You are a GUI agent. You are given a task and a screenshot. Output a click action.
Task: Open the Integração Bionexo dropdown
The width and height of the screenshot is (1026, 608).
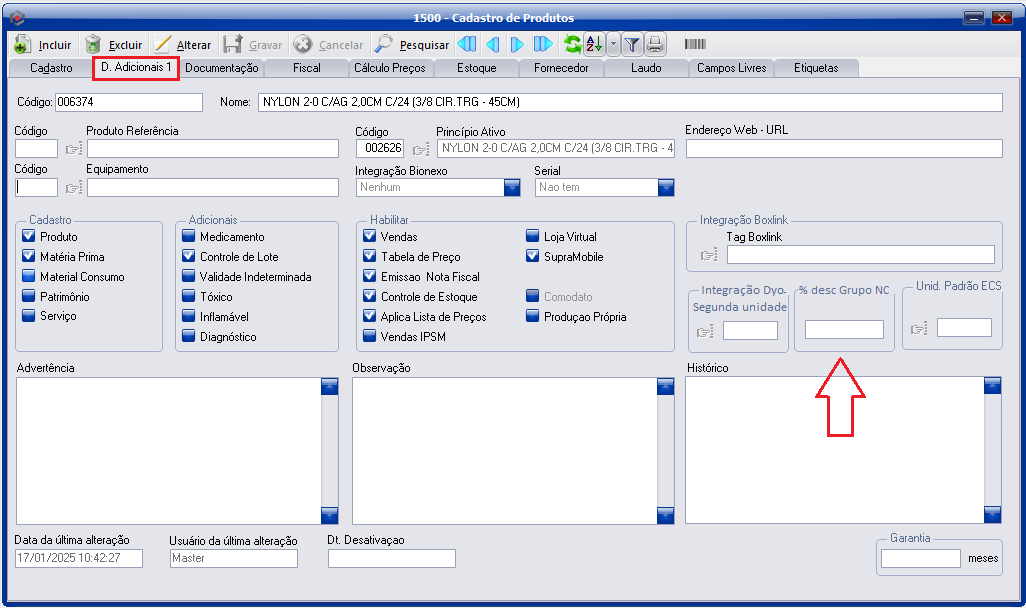pos(512,187)
